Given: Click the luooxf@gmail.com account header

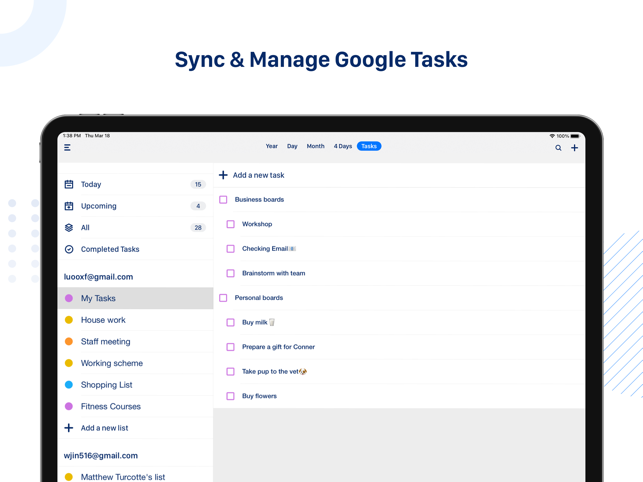Looking at the screenshot, I should coord(98,277).
